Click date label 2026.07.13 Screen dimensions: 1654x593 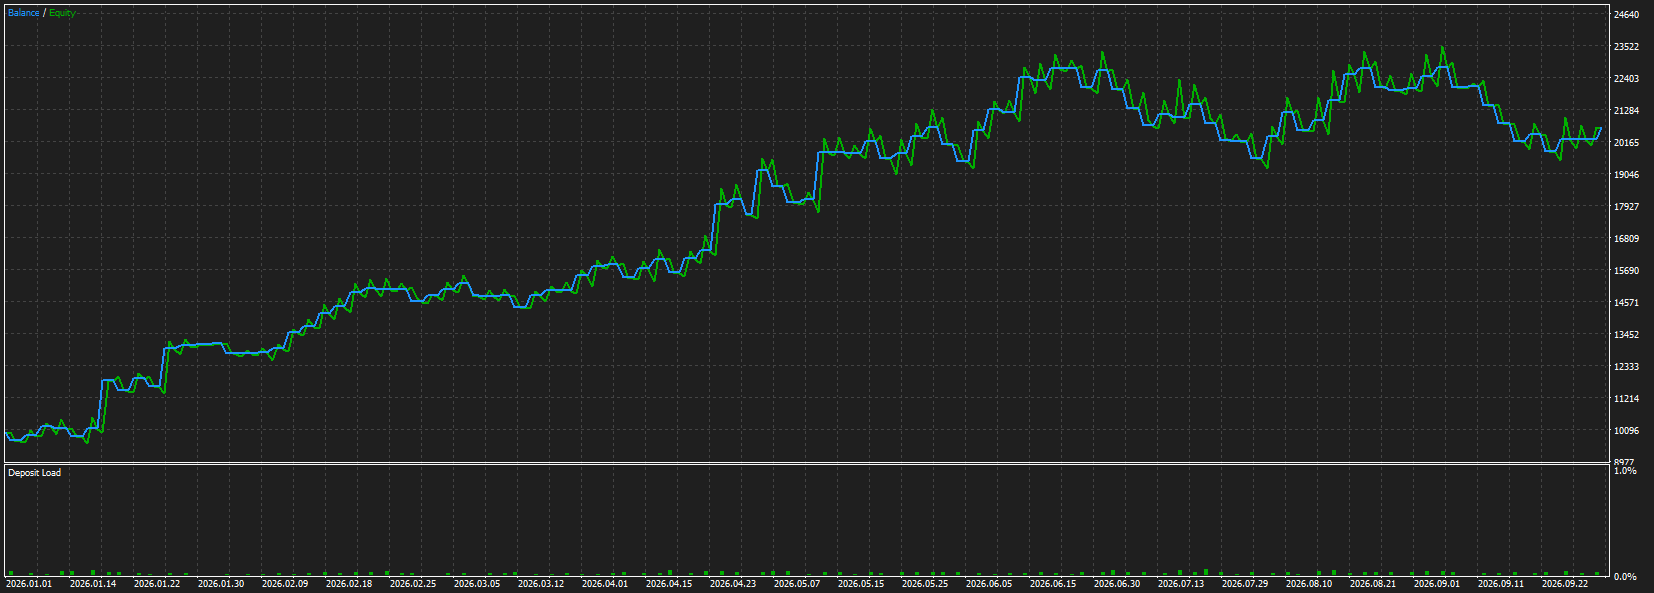coord(1181,584)
